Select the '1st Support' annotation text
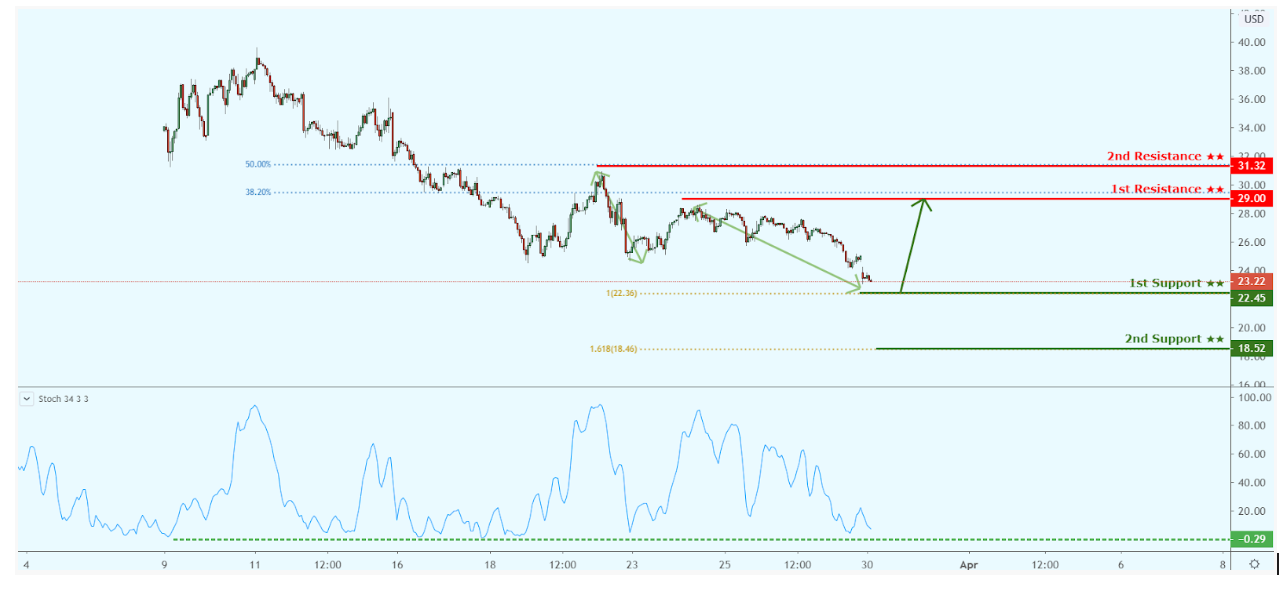The image size is (1279, 589). coord(1176,283)
